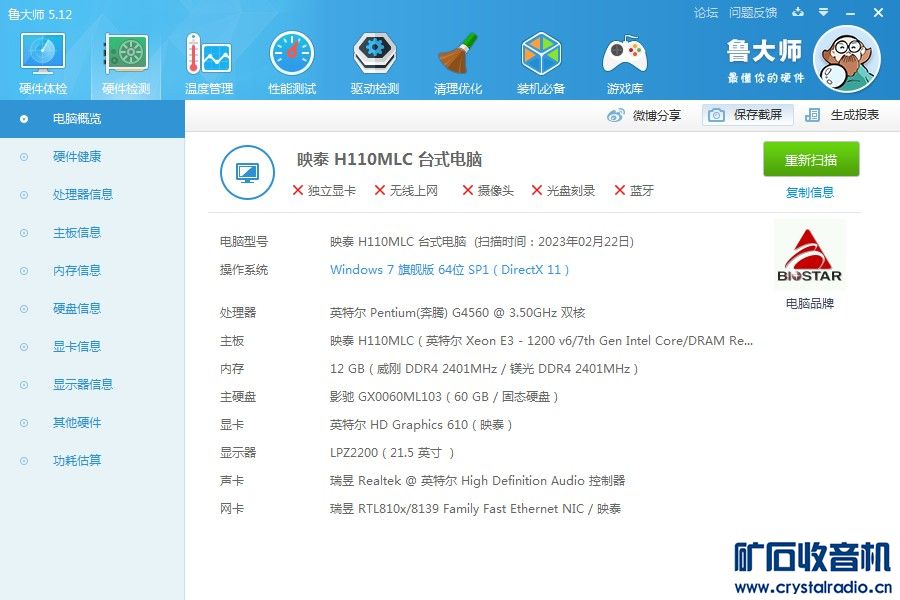This screenshot has height=600, width=900.
Task: Open 游戏库 game library controller icon
Action: (624, 63)
